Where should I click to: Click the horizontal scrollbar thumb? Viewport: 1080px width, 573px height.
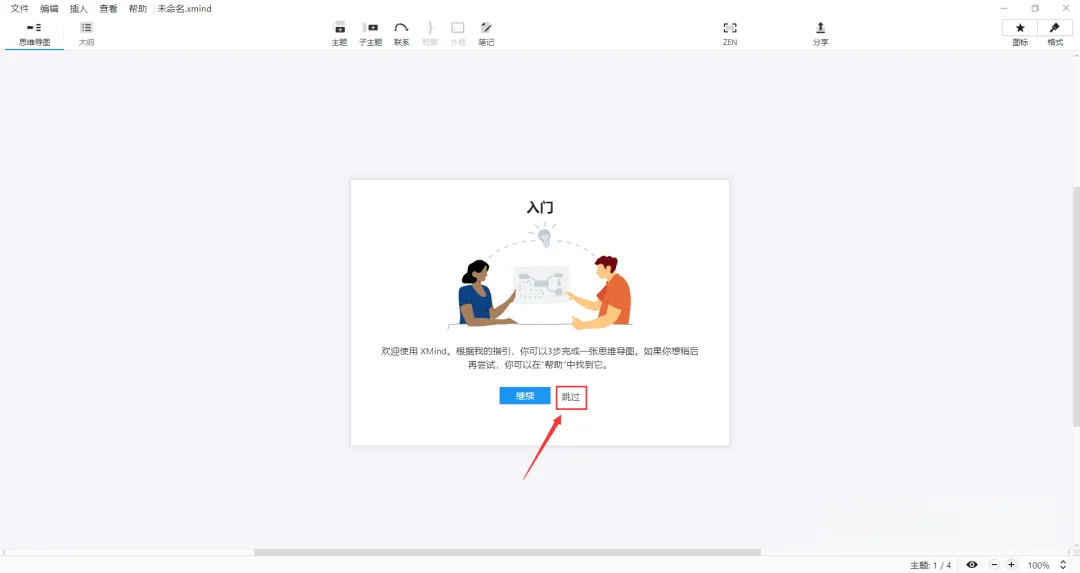[508, 552]
